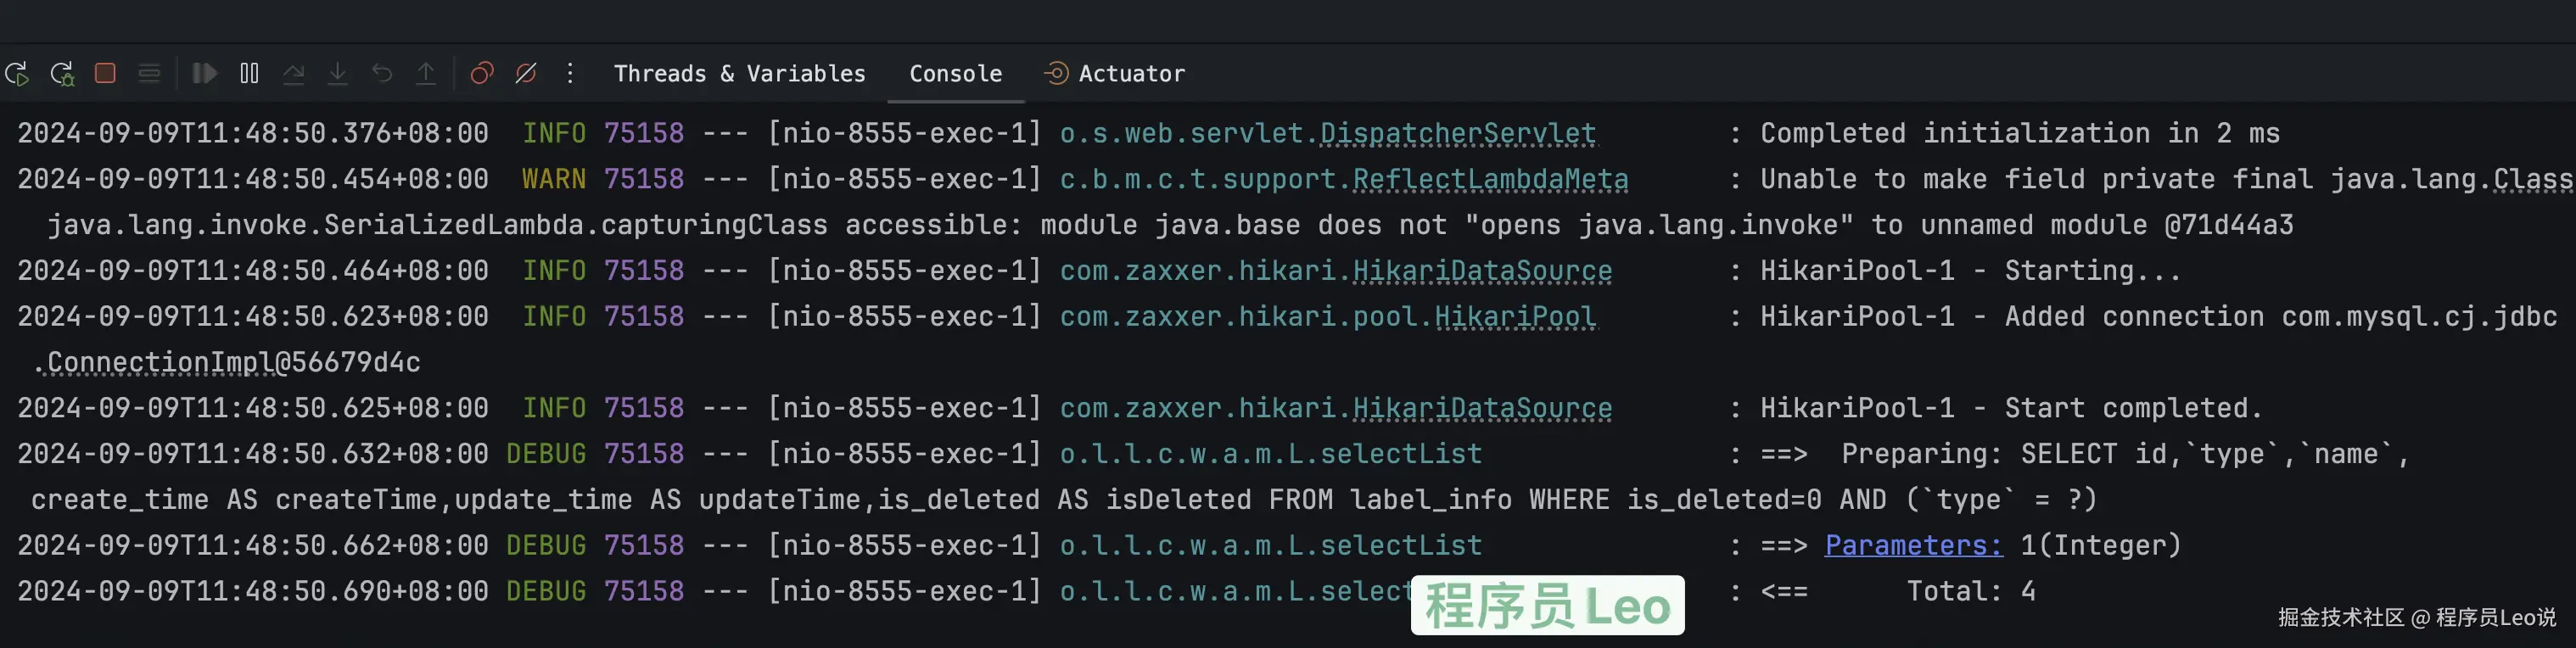Select the Console tab
The image size is (2576, 648).
[x=955, y=74]
